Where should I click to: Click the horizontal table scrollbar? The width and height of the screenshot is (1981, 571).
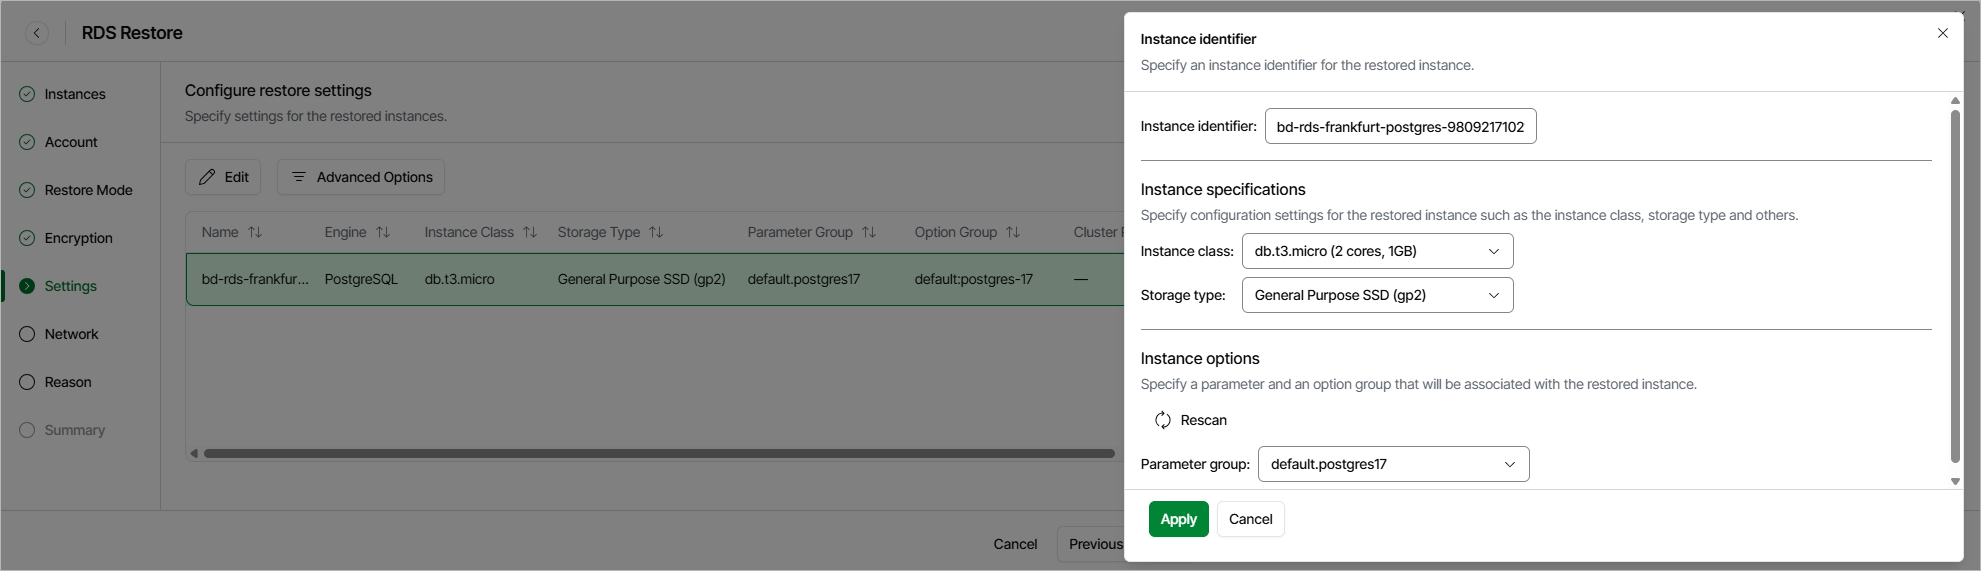click(x=658, y=453)
